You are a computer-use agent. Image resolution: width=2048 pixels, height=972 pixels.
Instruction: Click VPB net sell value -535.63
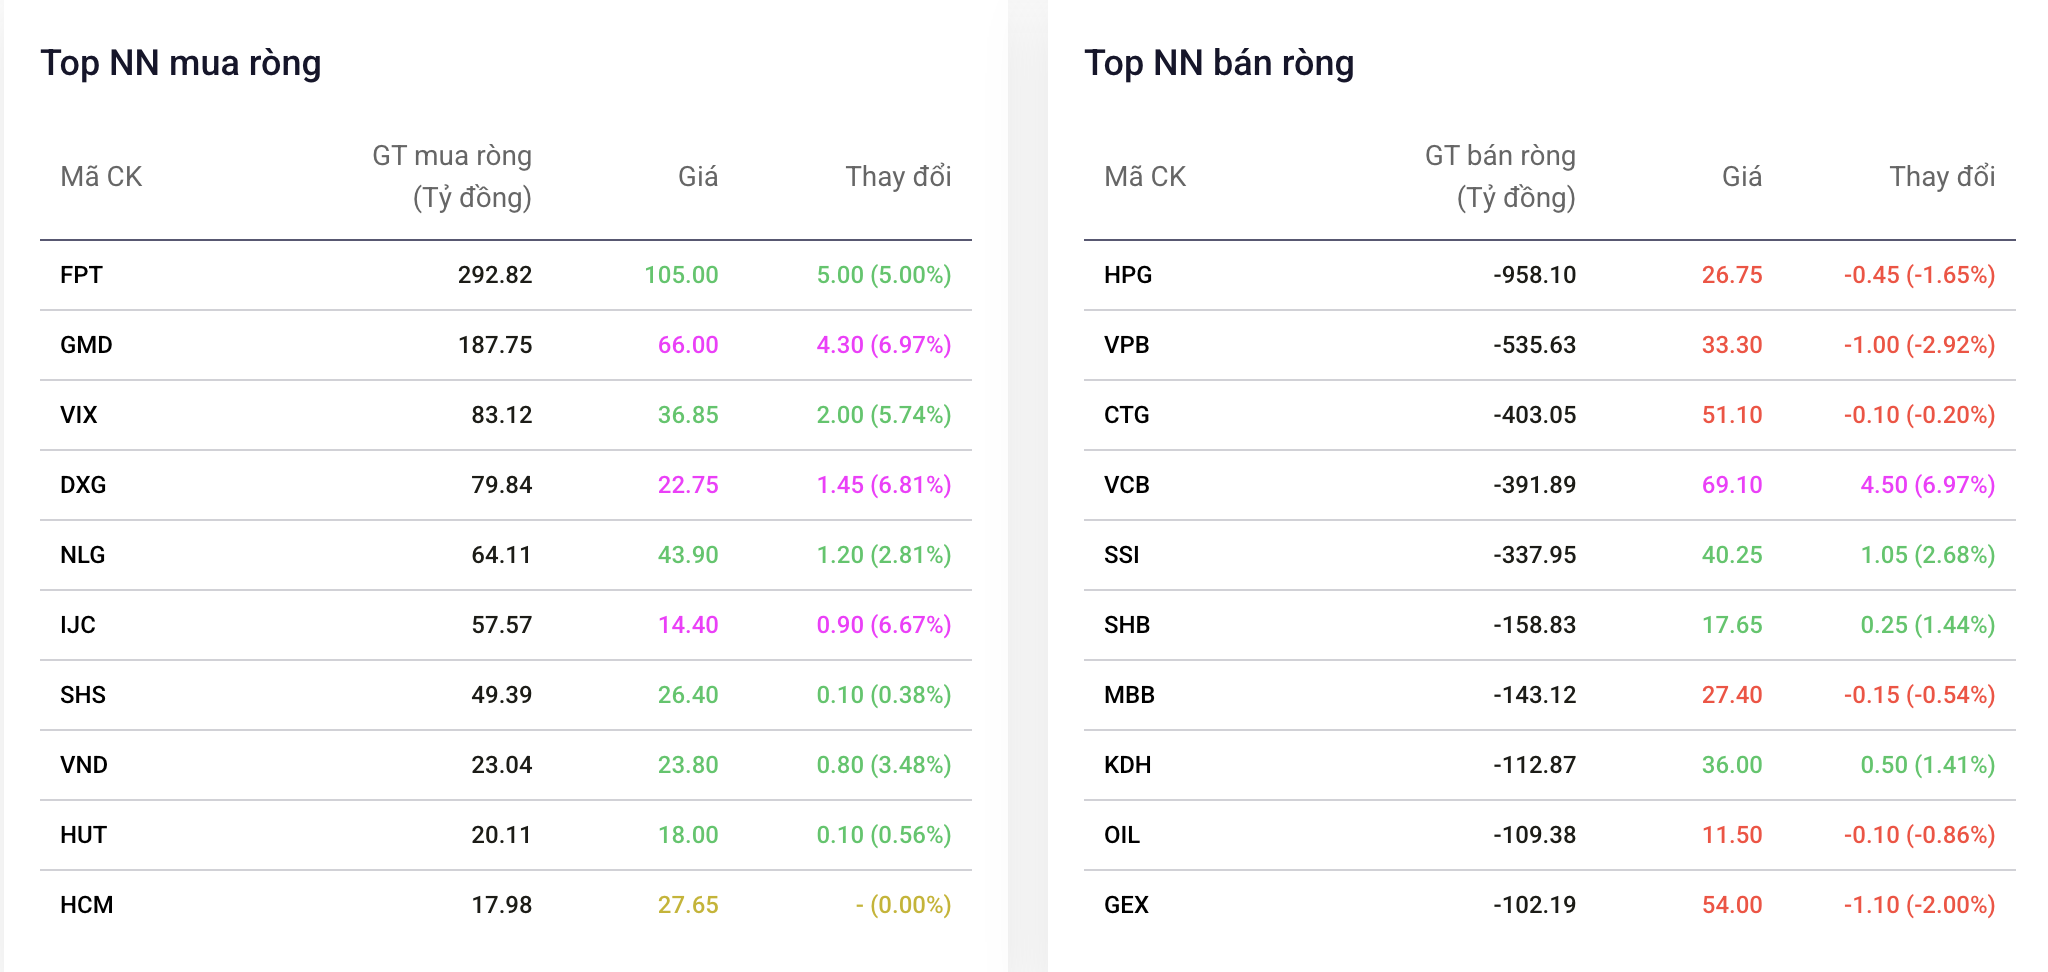click(x=1535, y=345)
